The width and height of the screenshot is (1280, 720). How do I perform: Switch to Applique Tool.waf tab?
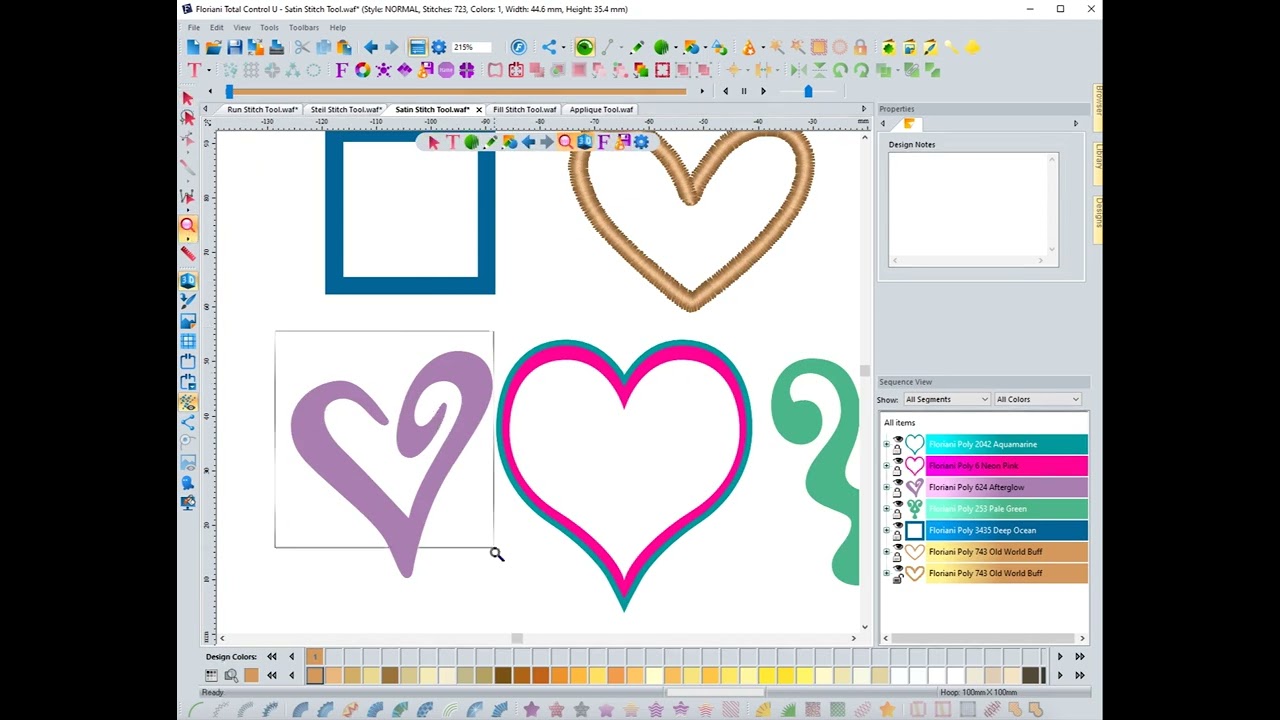pos(601,109)
